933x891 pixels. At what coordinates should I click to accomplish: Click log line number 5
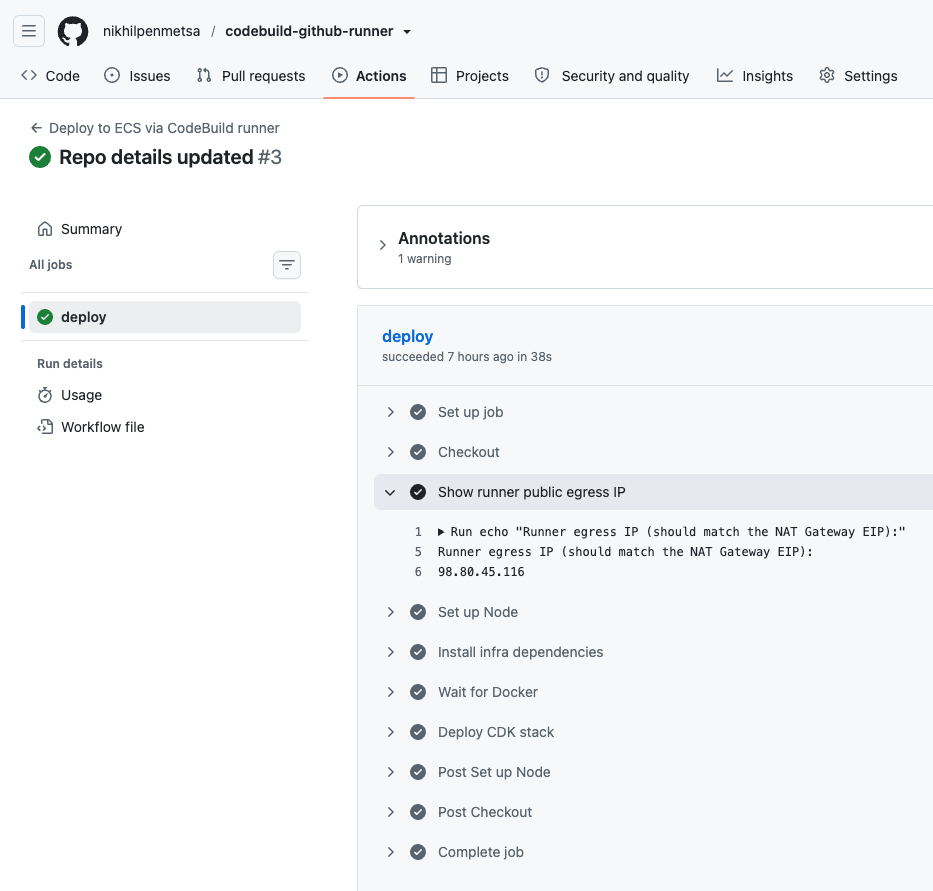tap(418, 552)
